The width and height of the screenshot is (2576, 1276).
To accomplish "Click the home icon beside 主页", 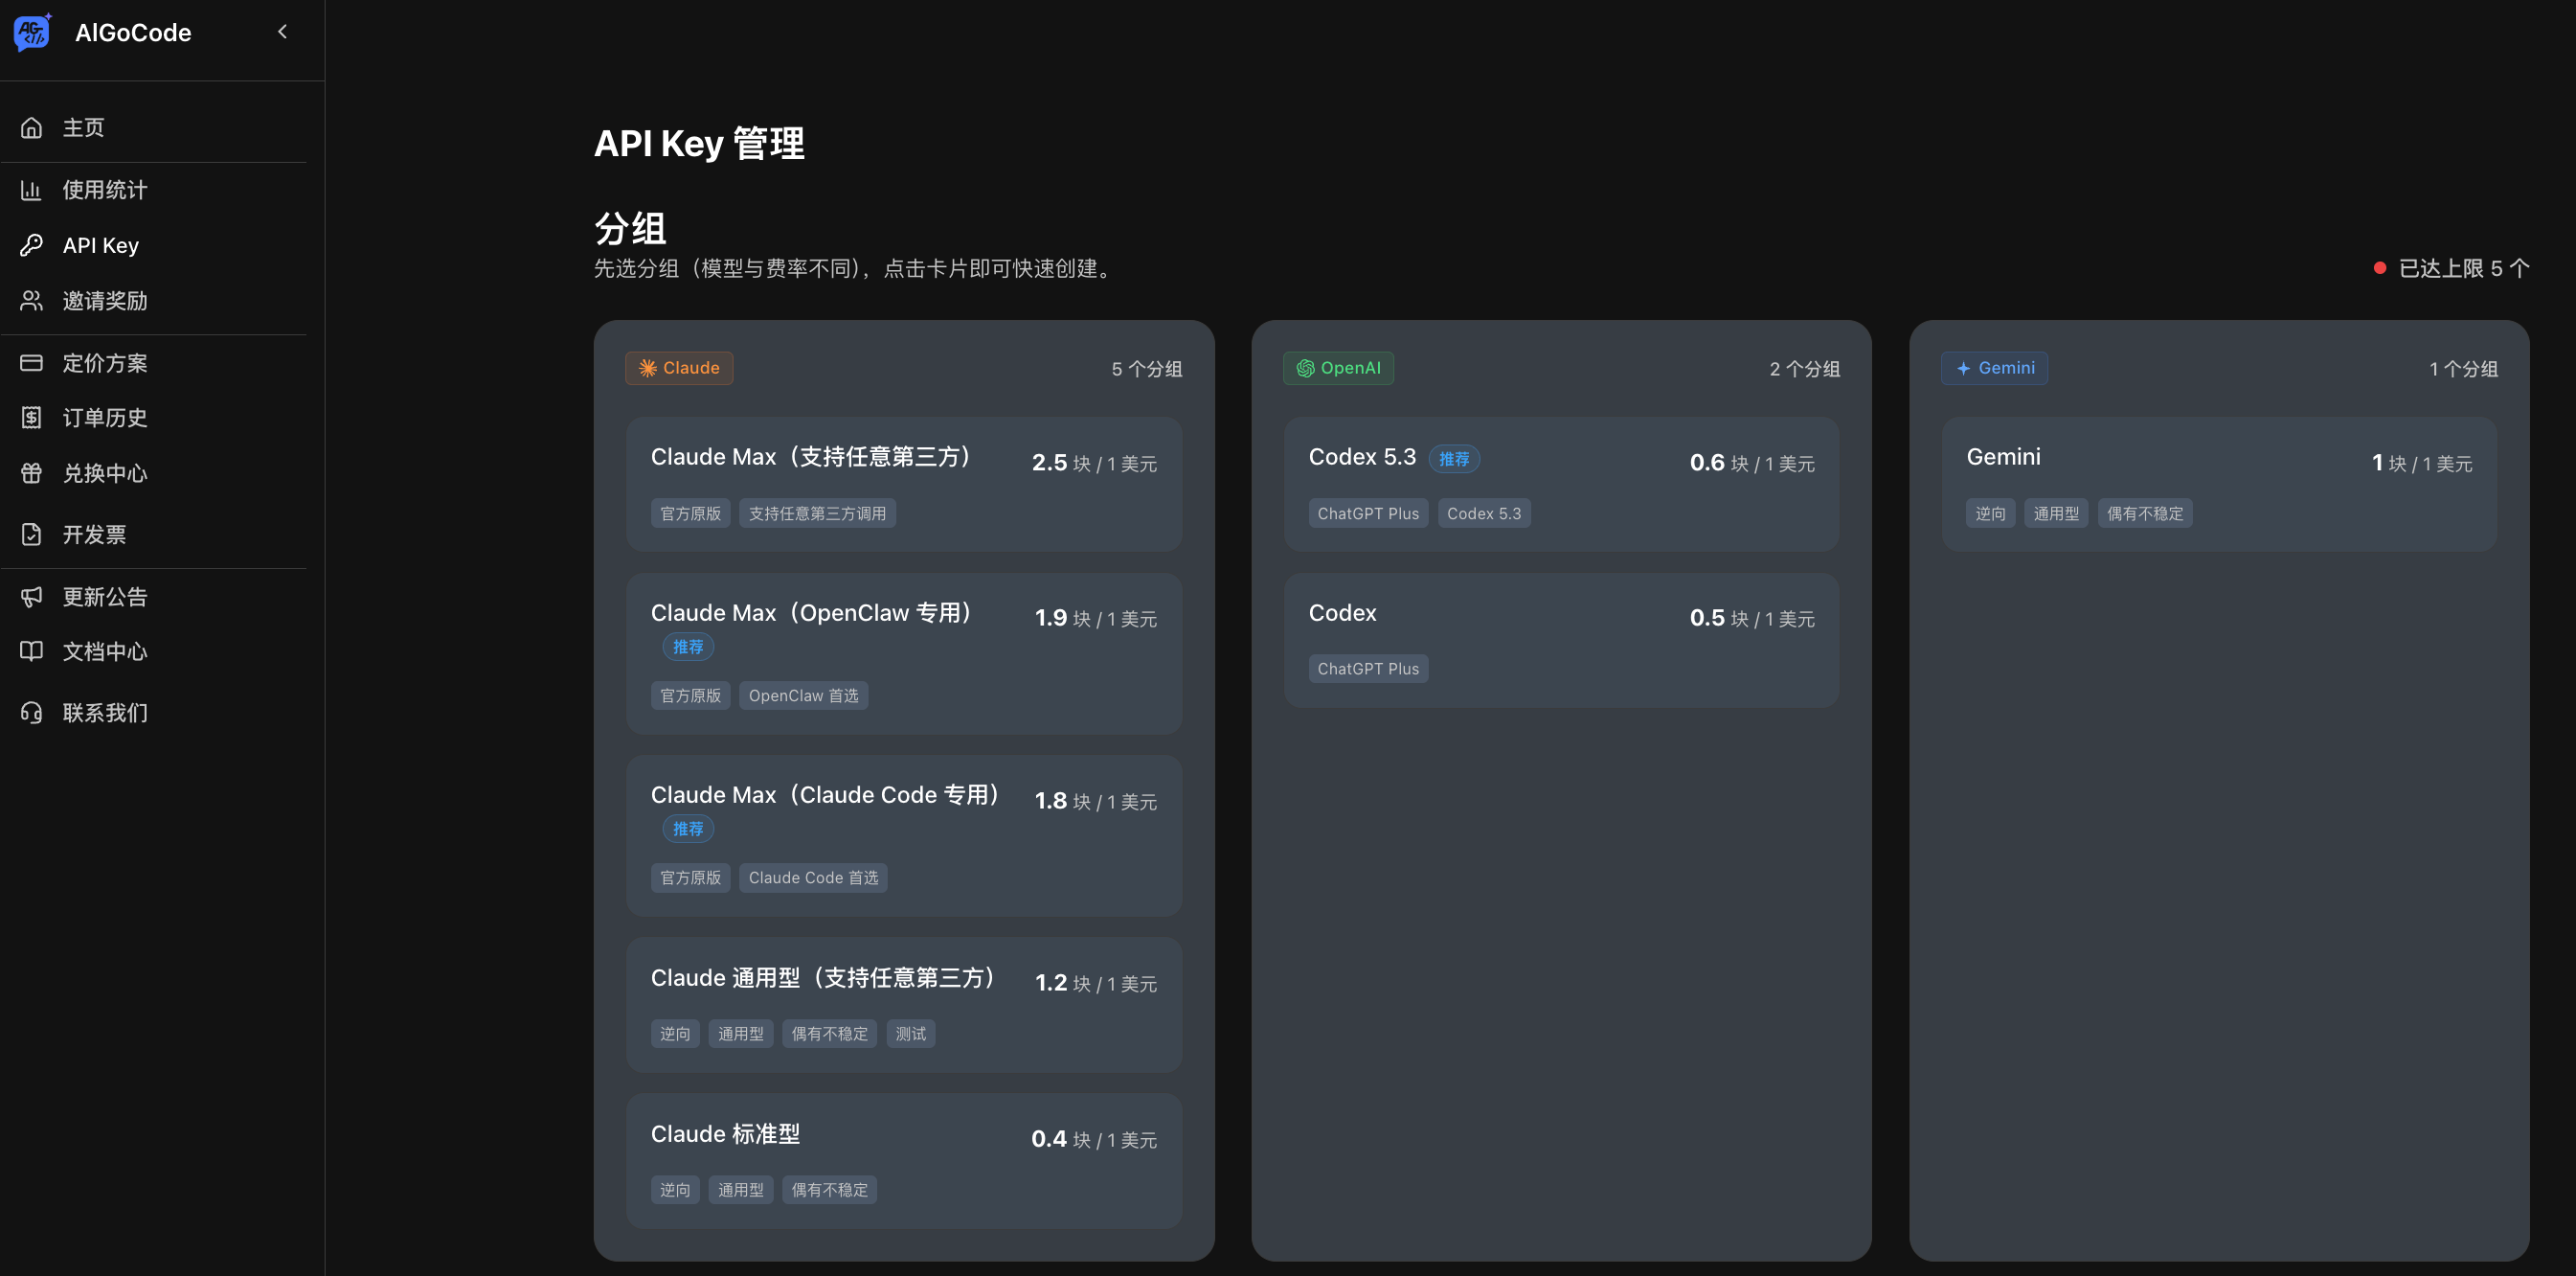I will point(31,128).
